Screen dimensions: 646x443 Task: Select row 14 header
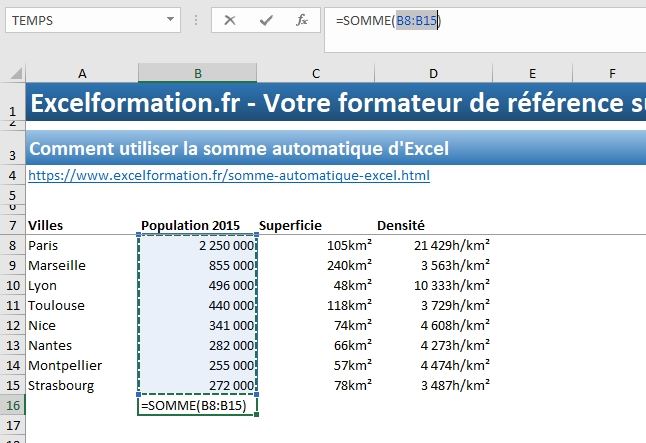[12, 365]
